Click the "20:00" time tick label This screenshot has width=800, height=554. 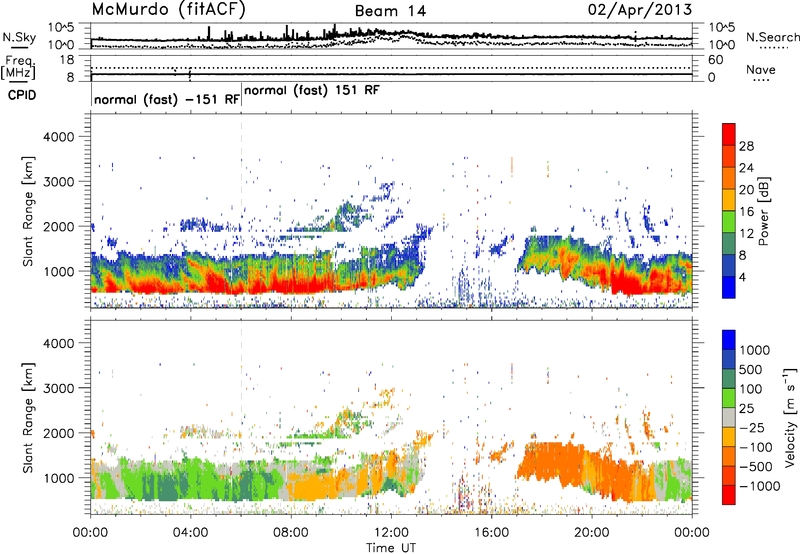click(x=591, y=533)
